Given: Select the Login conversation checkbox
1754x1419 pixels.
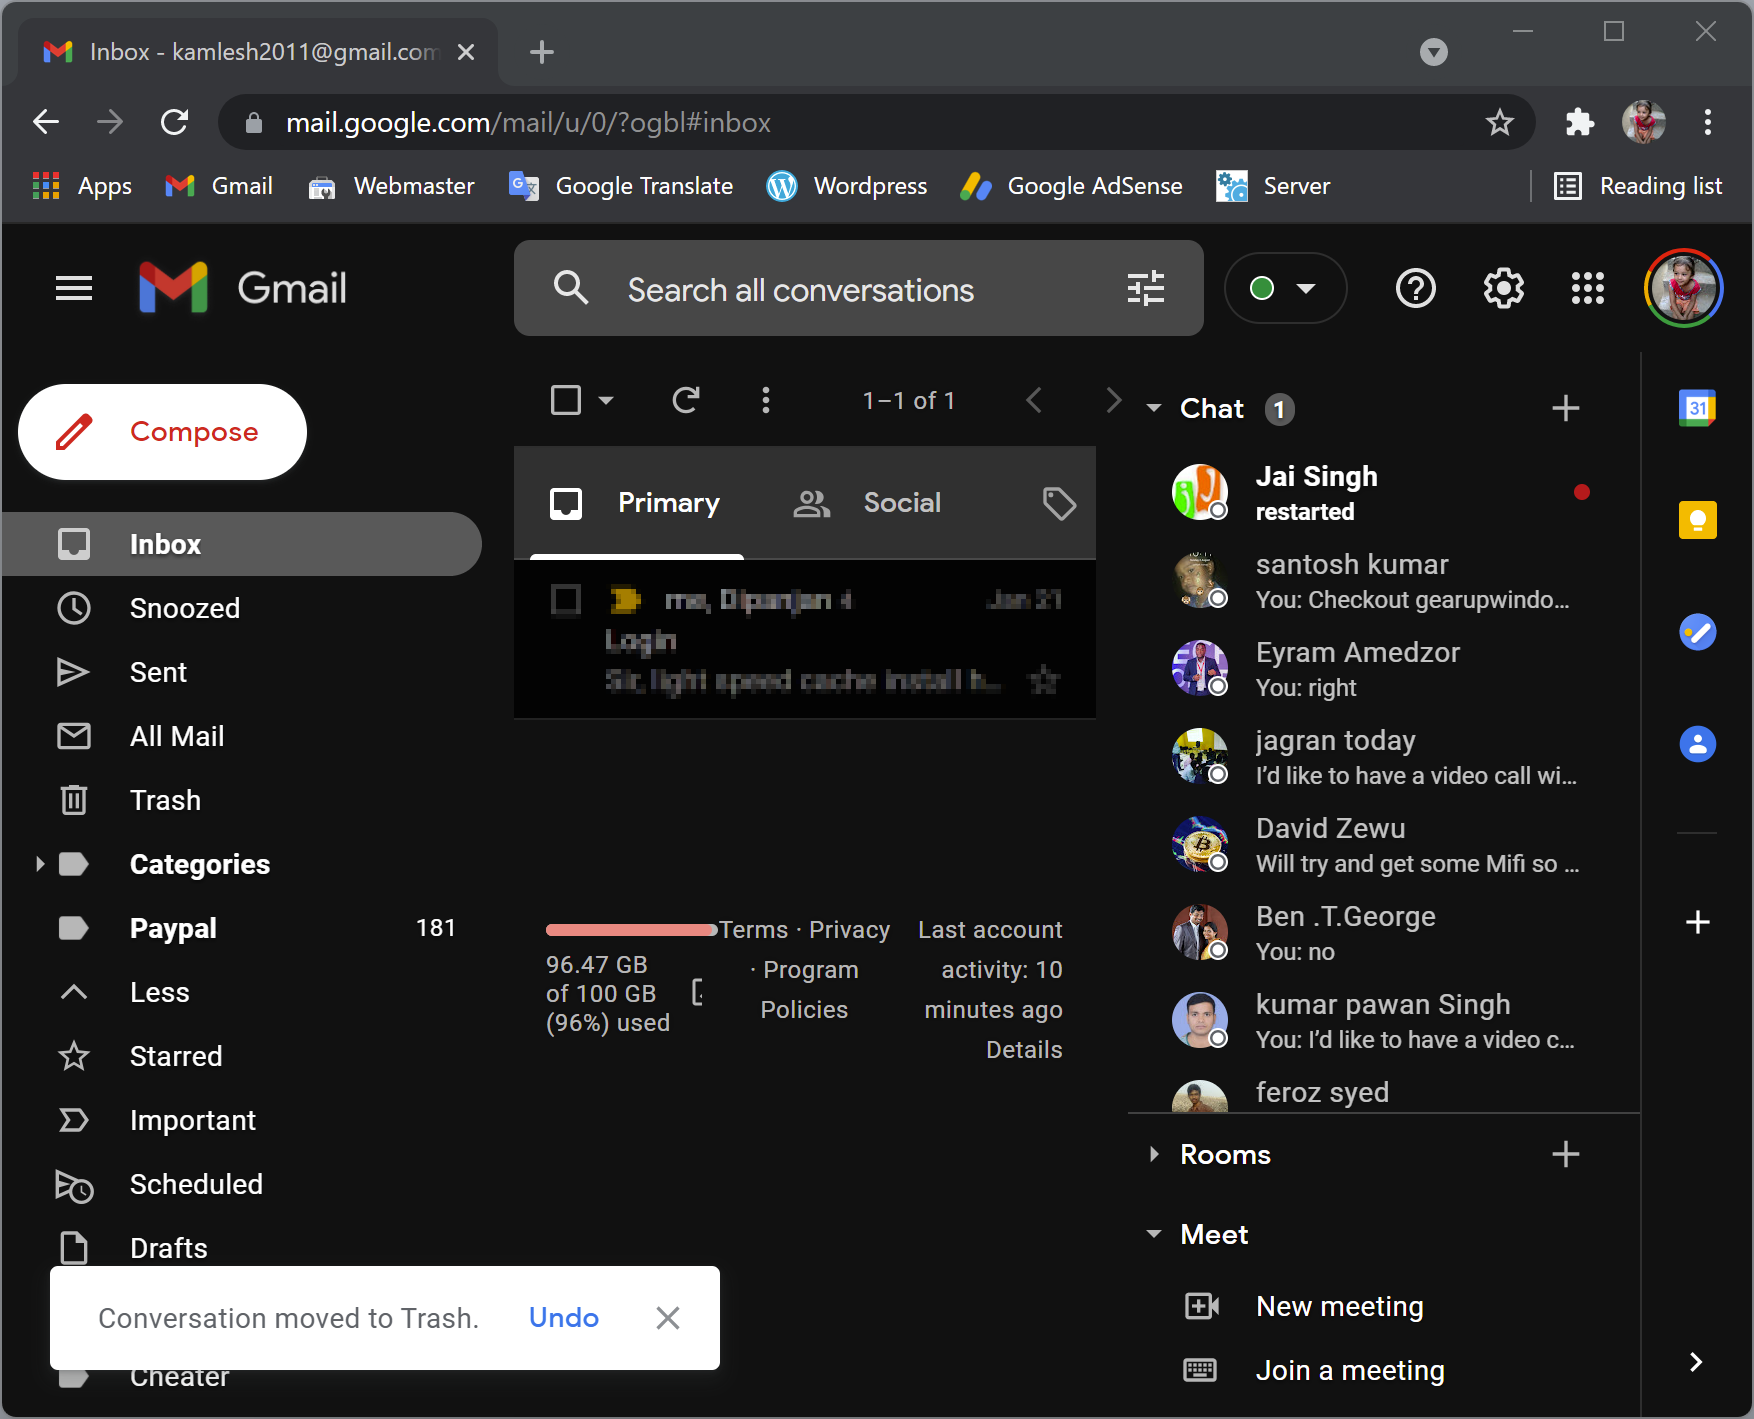Looking at the screenshot, I should click(x=566, y=600).
